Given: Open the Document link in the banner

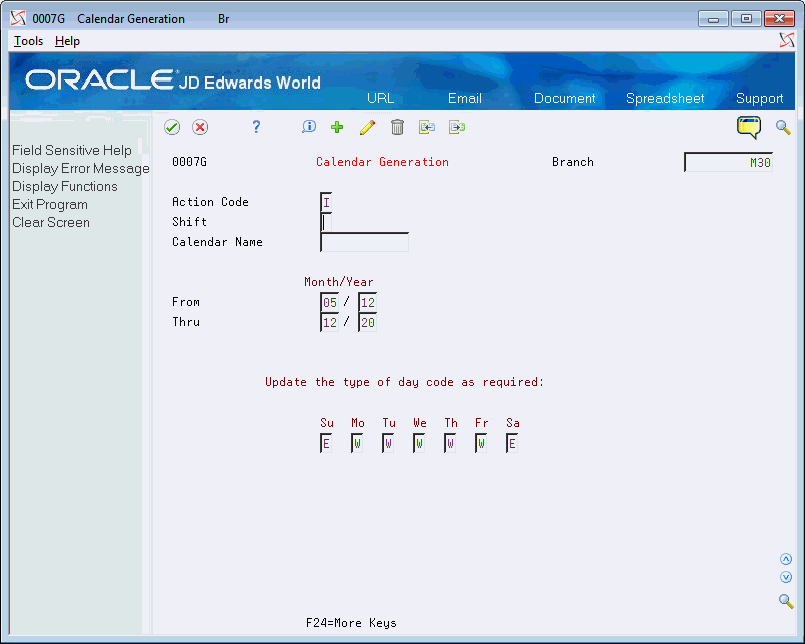Looking at the screenshot, I should 564,98.
